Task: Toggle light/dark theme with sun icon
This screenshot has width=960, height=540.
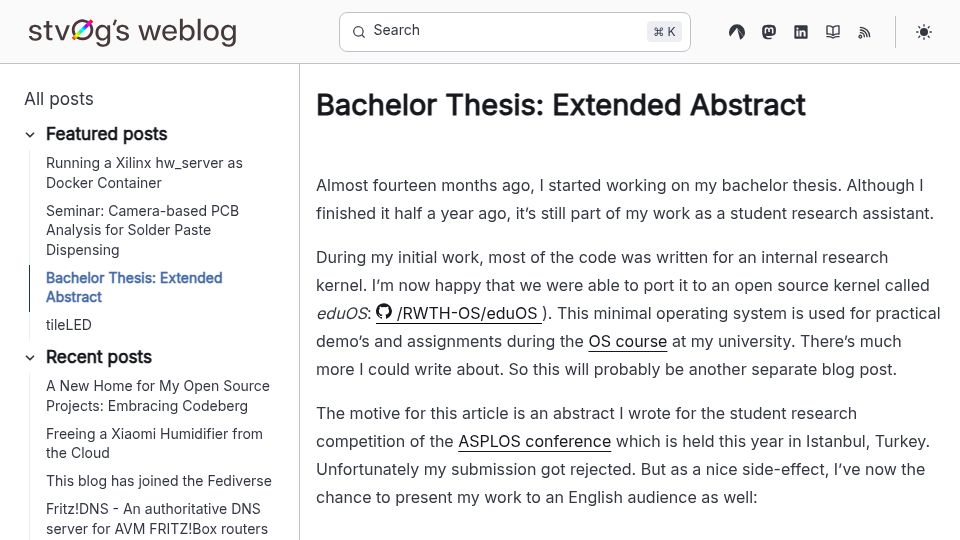Action: point(924,32)
